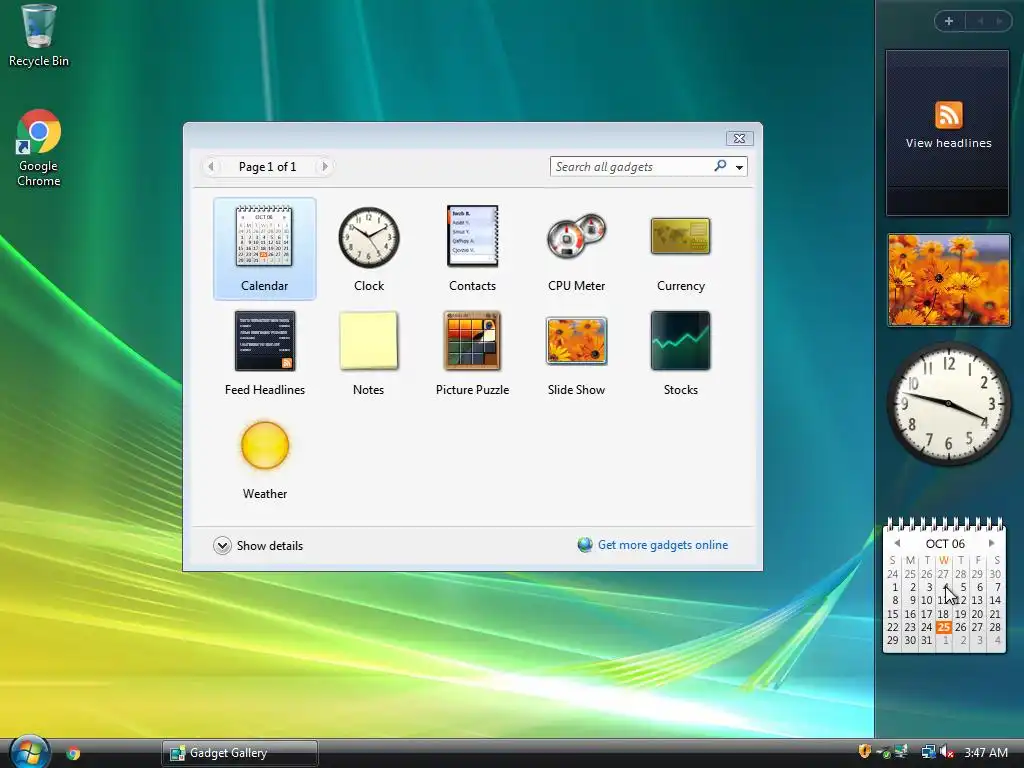This screenshot has width=1024, height=768.
Task: Select the Weather gadget icon
Action: pyautogui.click(x=264, y=445)
